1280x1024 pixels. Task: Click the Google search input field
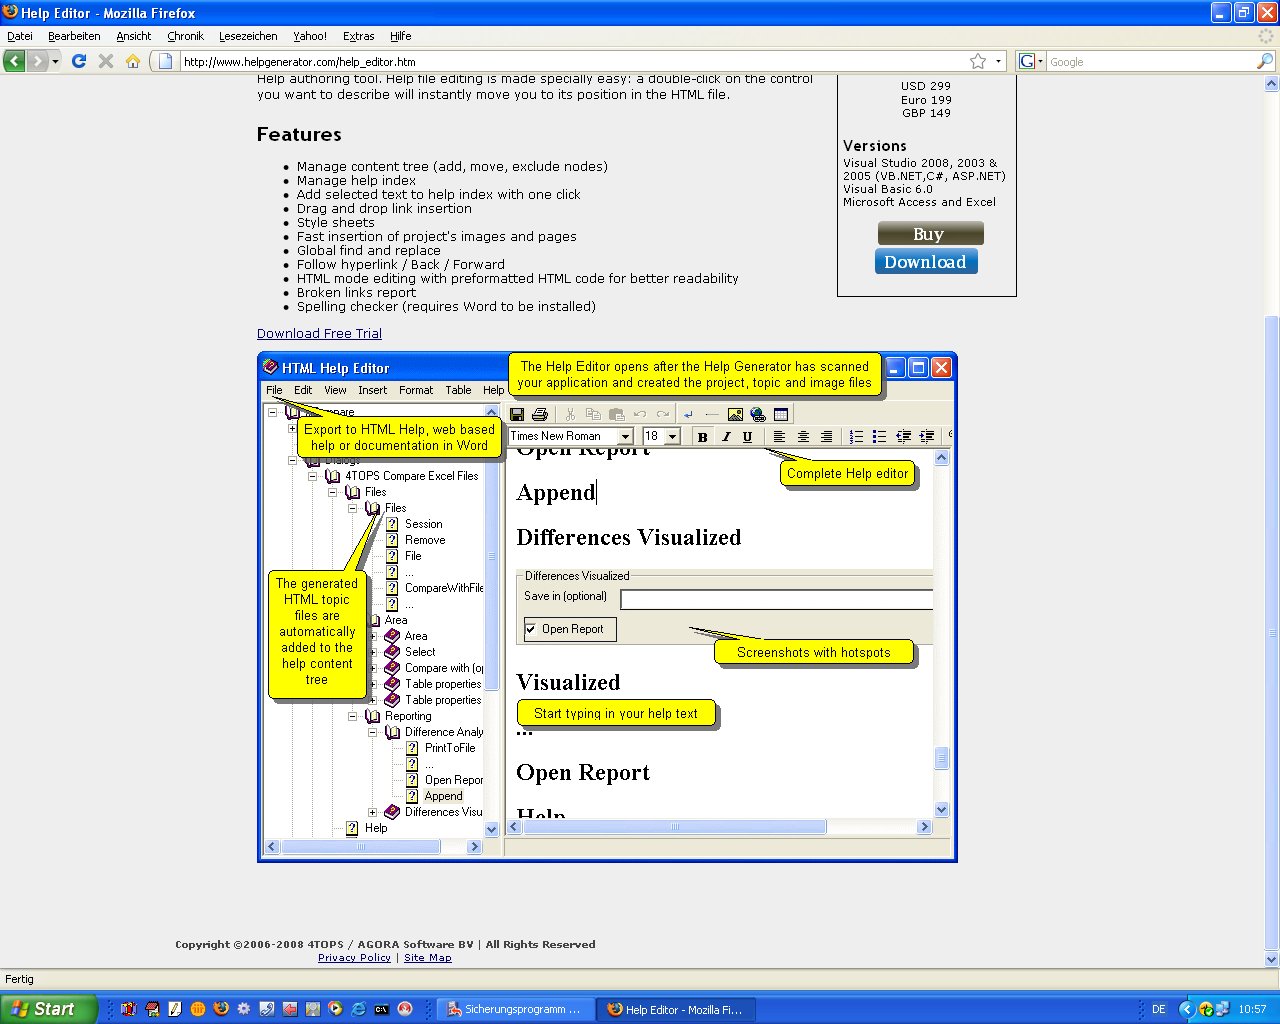click(x=1150, y=62)
